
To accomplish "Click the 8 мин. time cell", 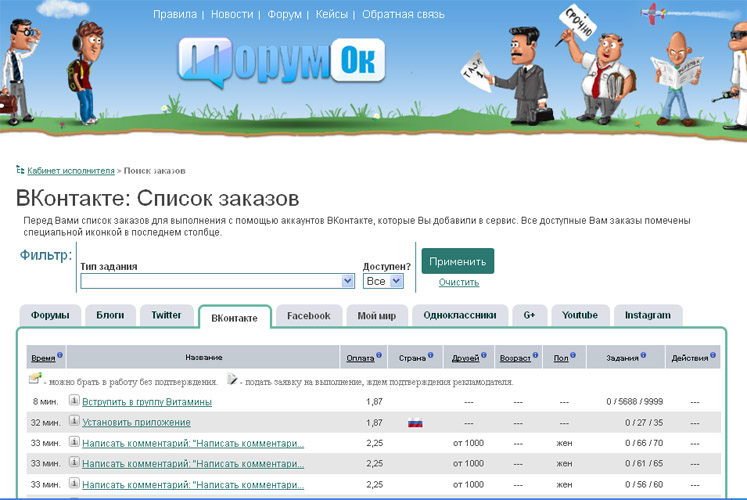I will tap(45, 401).
